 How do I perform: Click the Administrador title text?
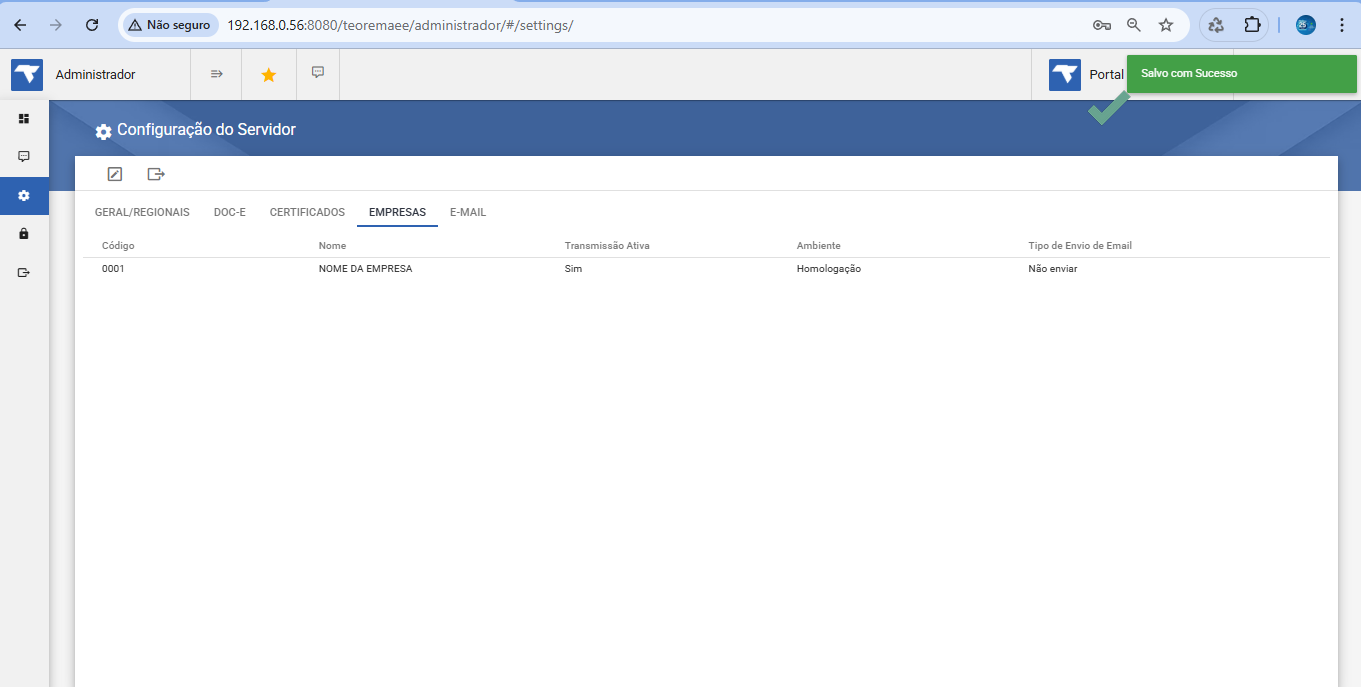click(x=95, y=74)
